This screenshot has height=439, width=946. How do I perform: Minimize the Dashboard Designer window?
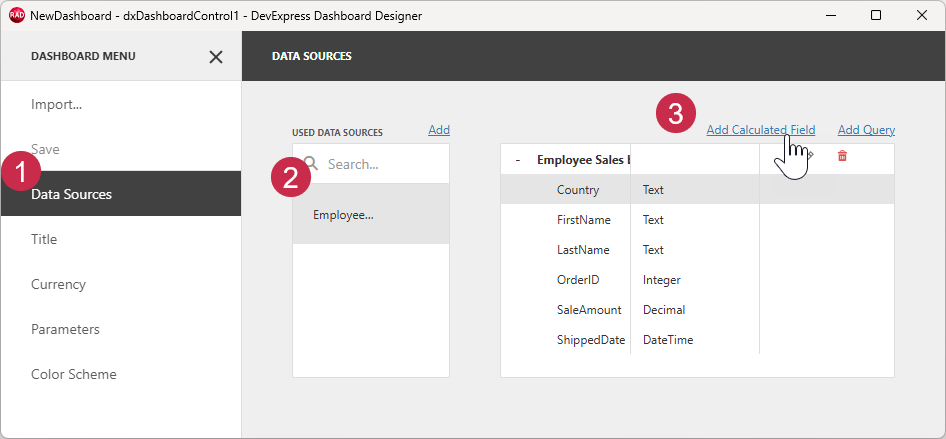tap(830, 16)
